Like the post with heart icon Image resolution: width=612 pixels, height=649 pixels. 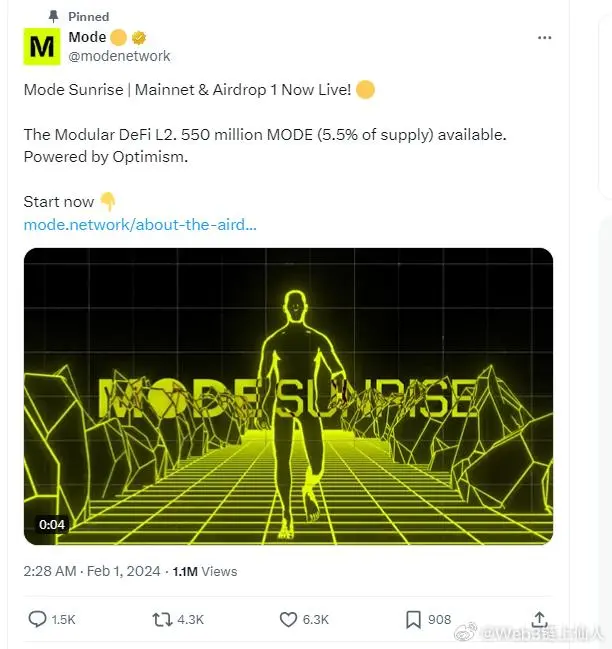[x=288, y=620]
